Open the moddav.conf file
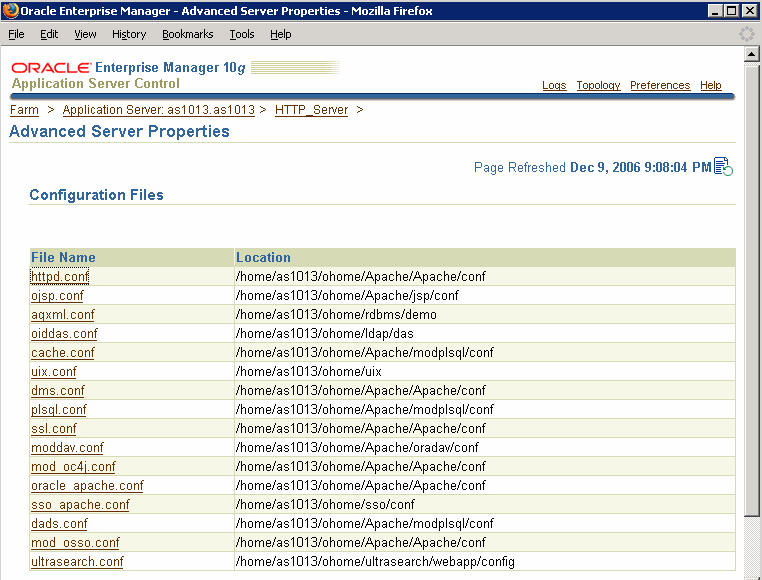 pos(67,447)
